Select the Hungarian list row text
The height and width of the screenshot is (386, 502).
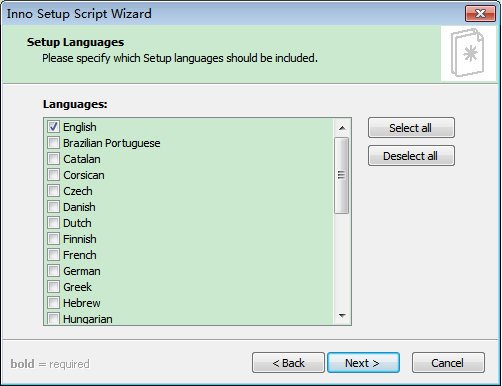[x=88, y=319]
